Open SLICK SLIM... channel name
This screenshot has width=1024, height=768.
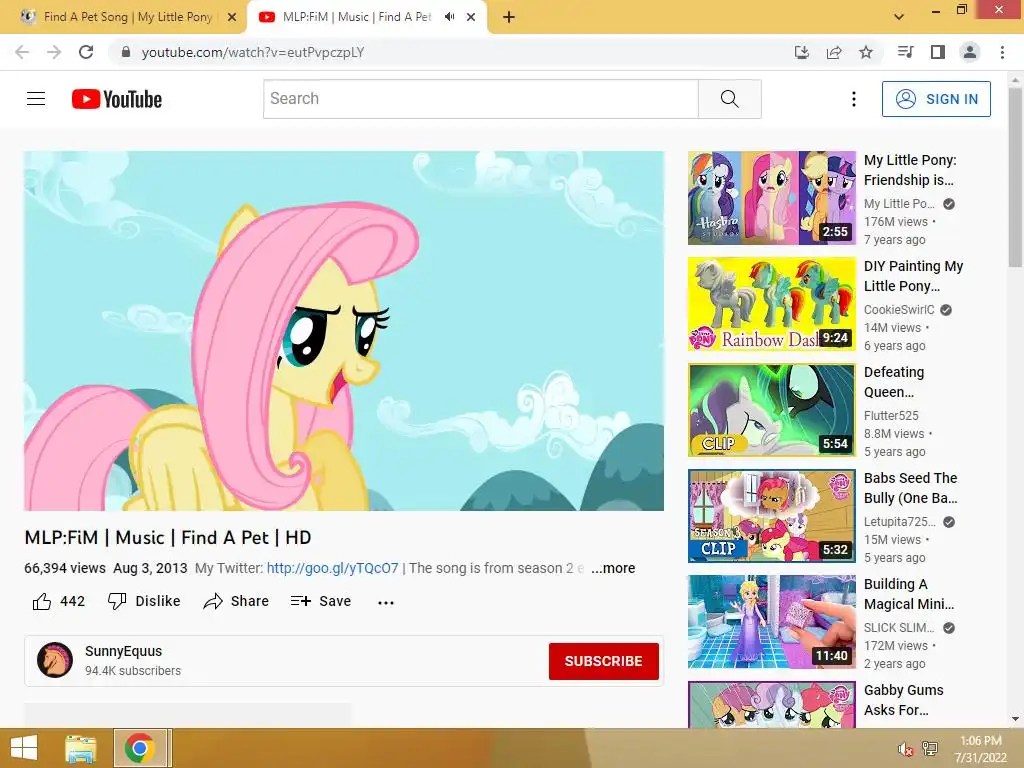(x=899, y=628)
